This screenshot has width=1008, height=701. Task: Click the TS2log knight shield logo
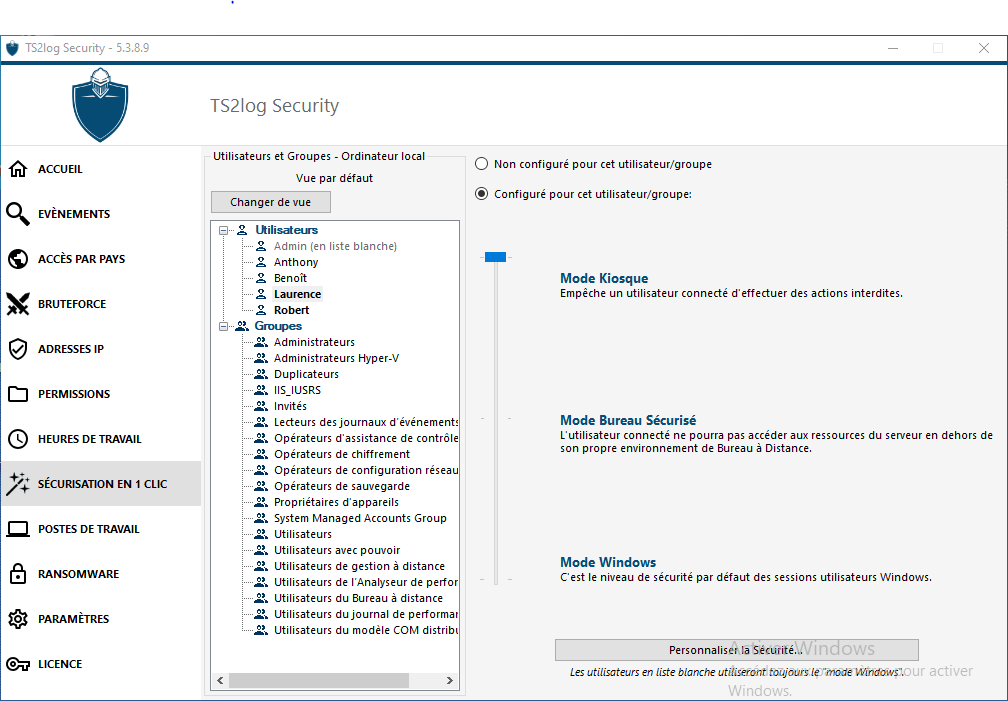tap(100, 105)
